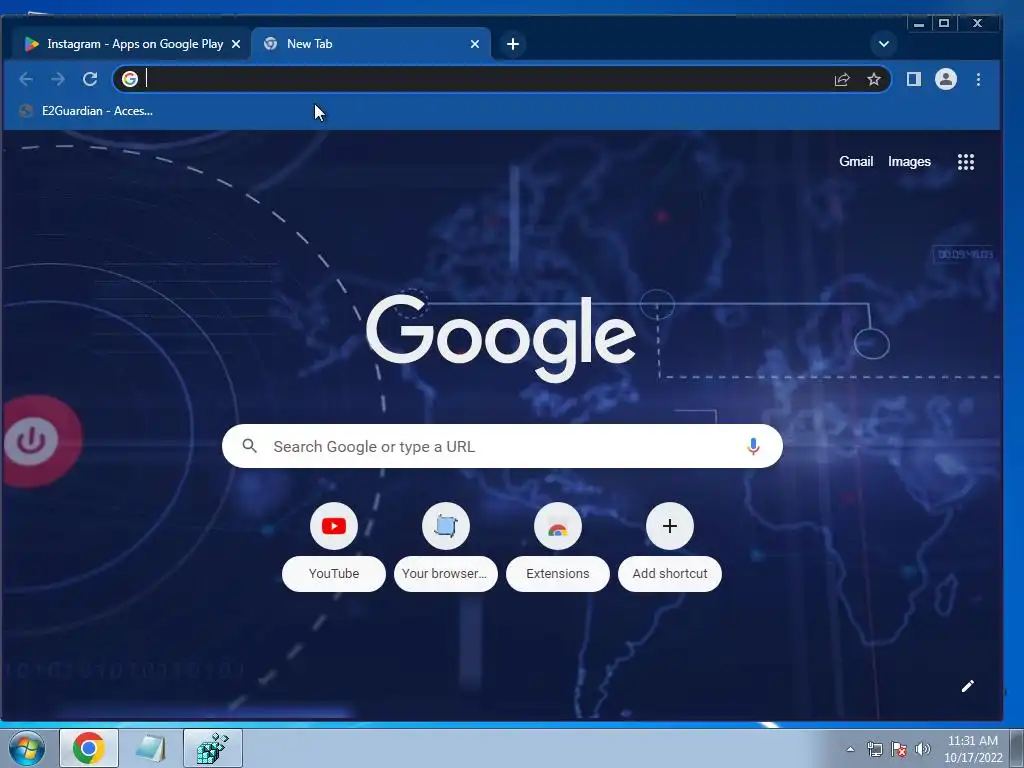Click the Your browser... shortcut label
This screenshot has height=768, width=1024.
445,573
